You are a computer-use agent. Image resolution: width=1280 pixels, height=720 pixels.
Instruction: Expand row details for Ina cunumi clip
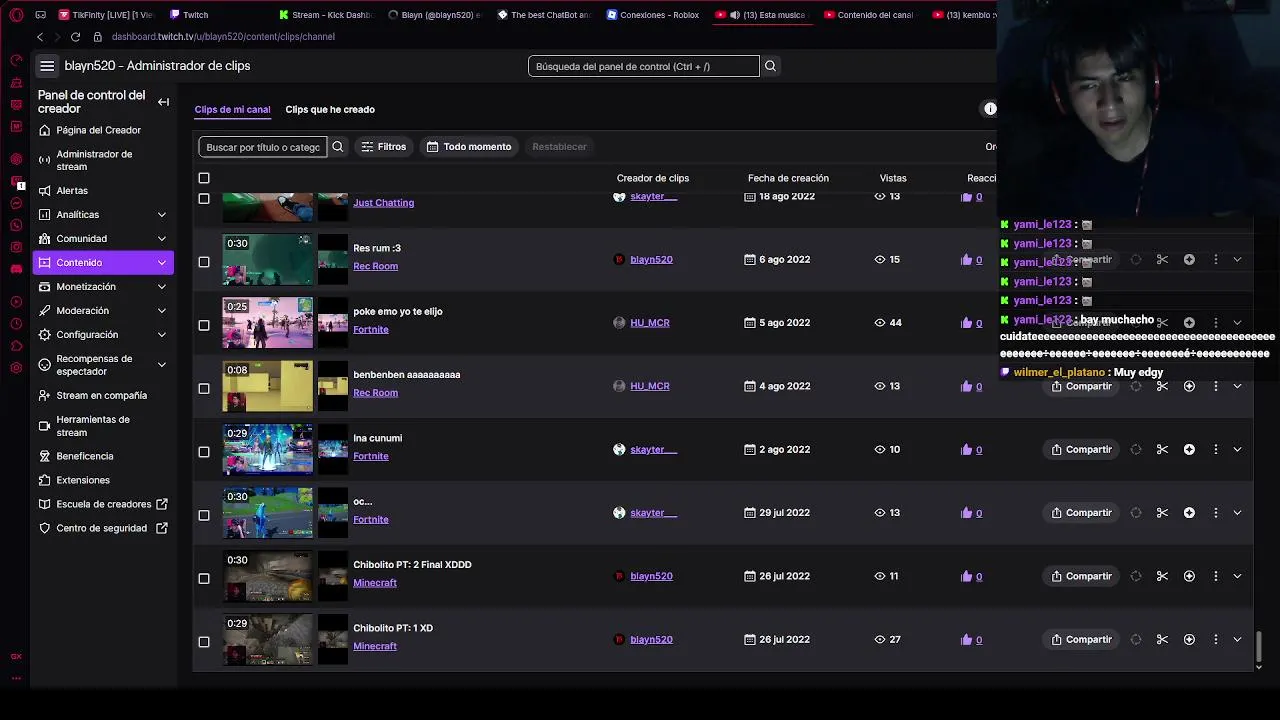point(1237,450)
